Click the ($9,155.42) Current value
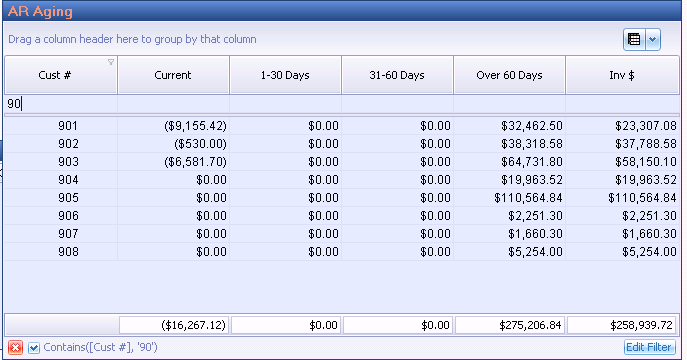The image size is (687, 360). [x=195, y=126]
